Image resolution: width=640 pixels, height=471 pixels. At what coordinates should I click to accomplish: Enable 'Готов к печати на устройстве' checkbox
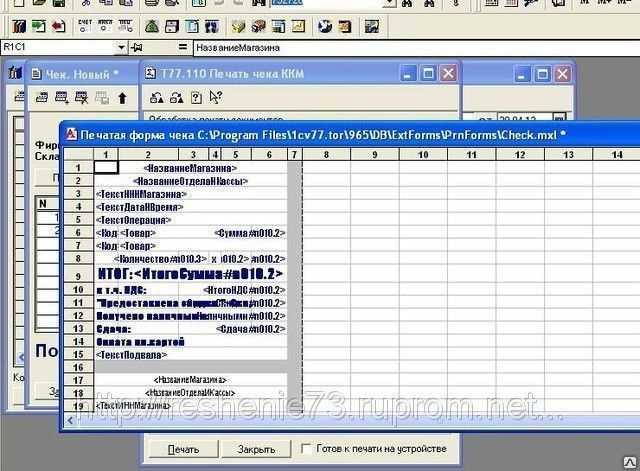point(308,449)
